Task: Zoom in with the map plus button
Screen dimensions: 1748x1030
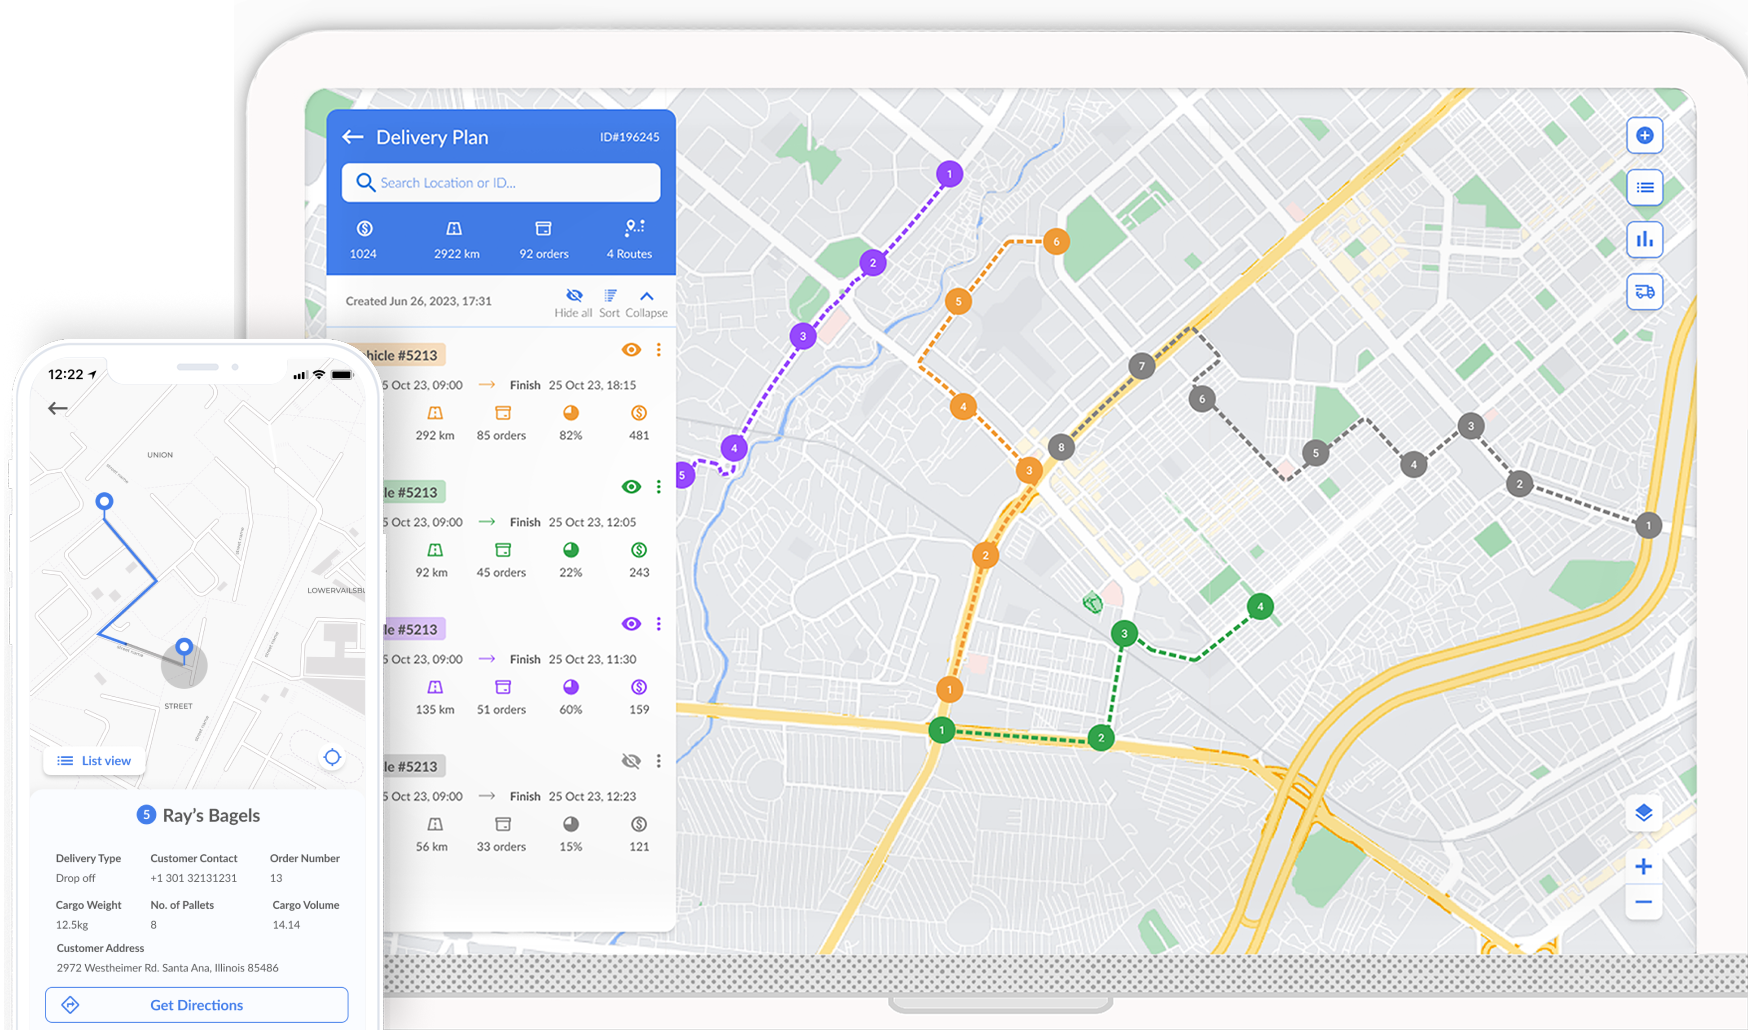Action: click(1644, 866)
